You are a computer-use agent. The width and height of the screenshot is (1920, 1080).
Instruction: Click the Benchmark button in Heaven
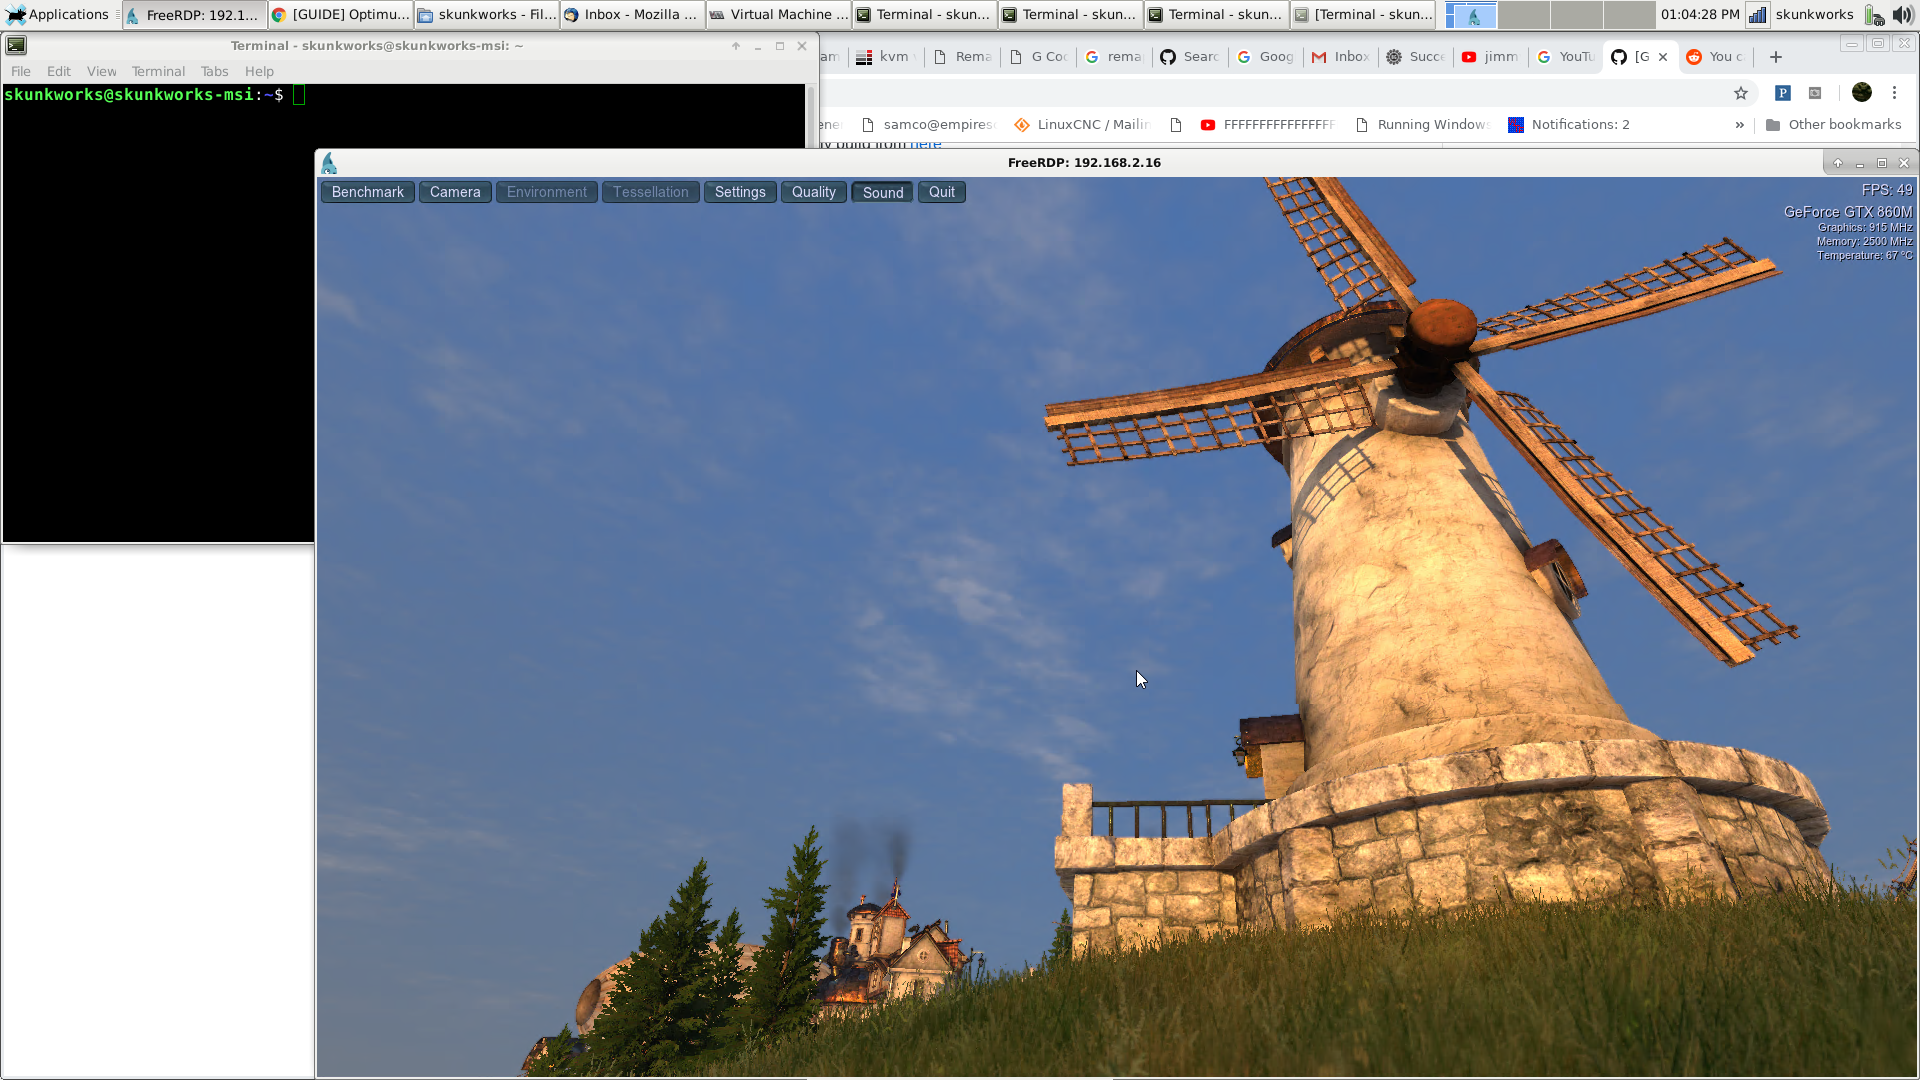pyautogui.click(x=367, y=192)
